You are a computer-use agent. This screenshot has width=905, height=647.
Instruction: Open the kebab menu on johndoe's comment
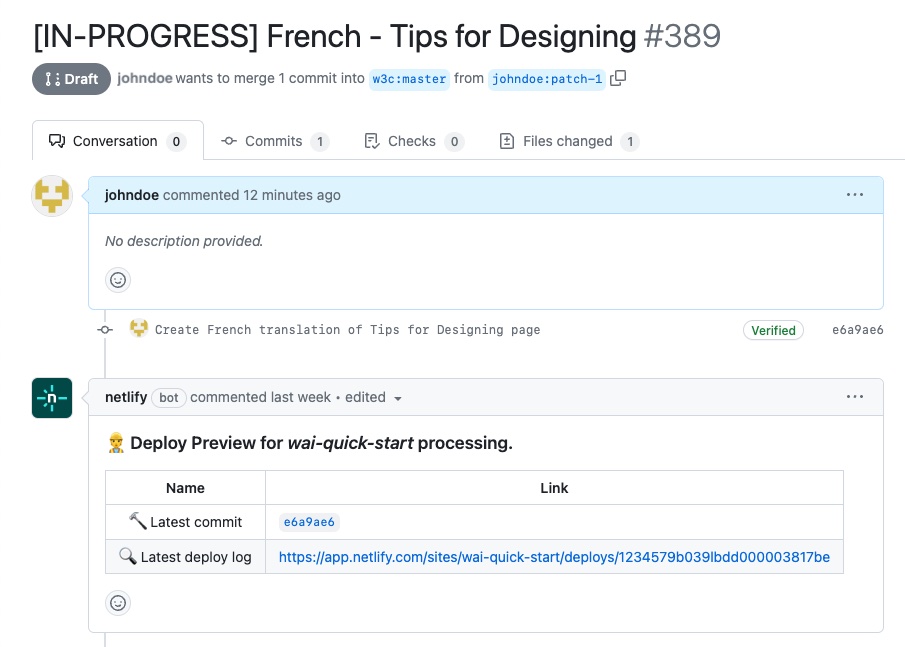(855, 195)
